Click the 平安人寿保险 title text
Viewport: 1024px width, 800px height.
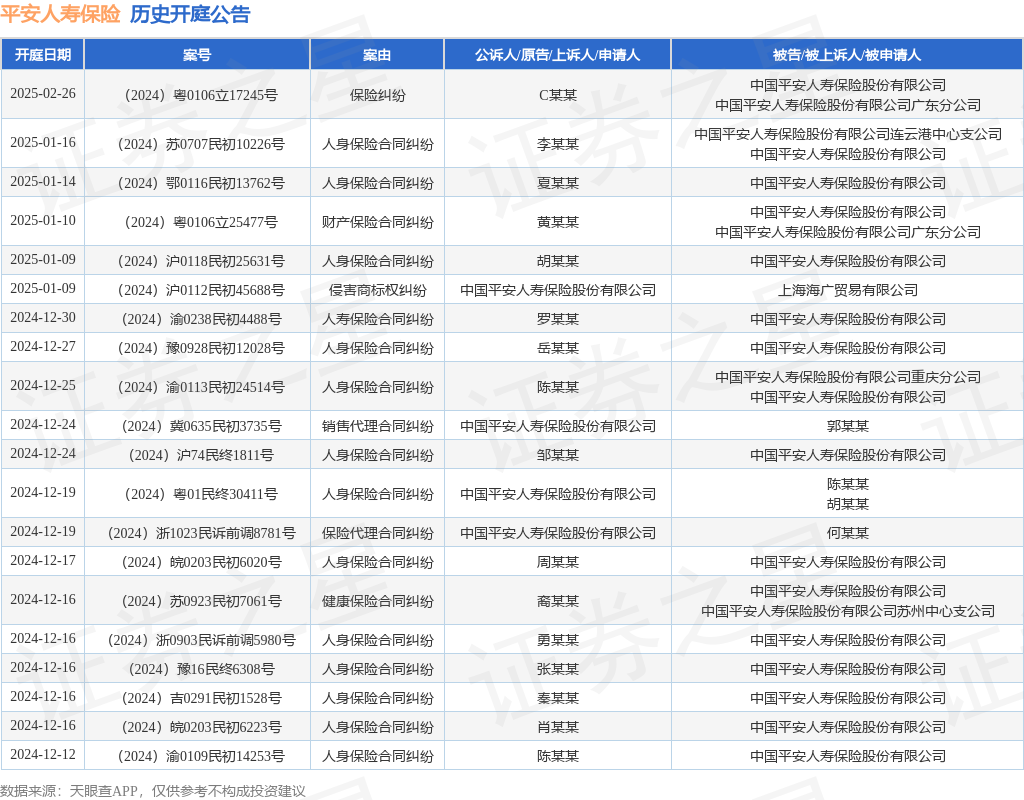tap(60, 14)
